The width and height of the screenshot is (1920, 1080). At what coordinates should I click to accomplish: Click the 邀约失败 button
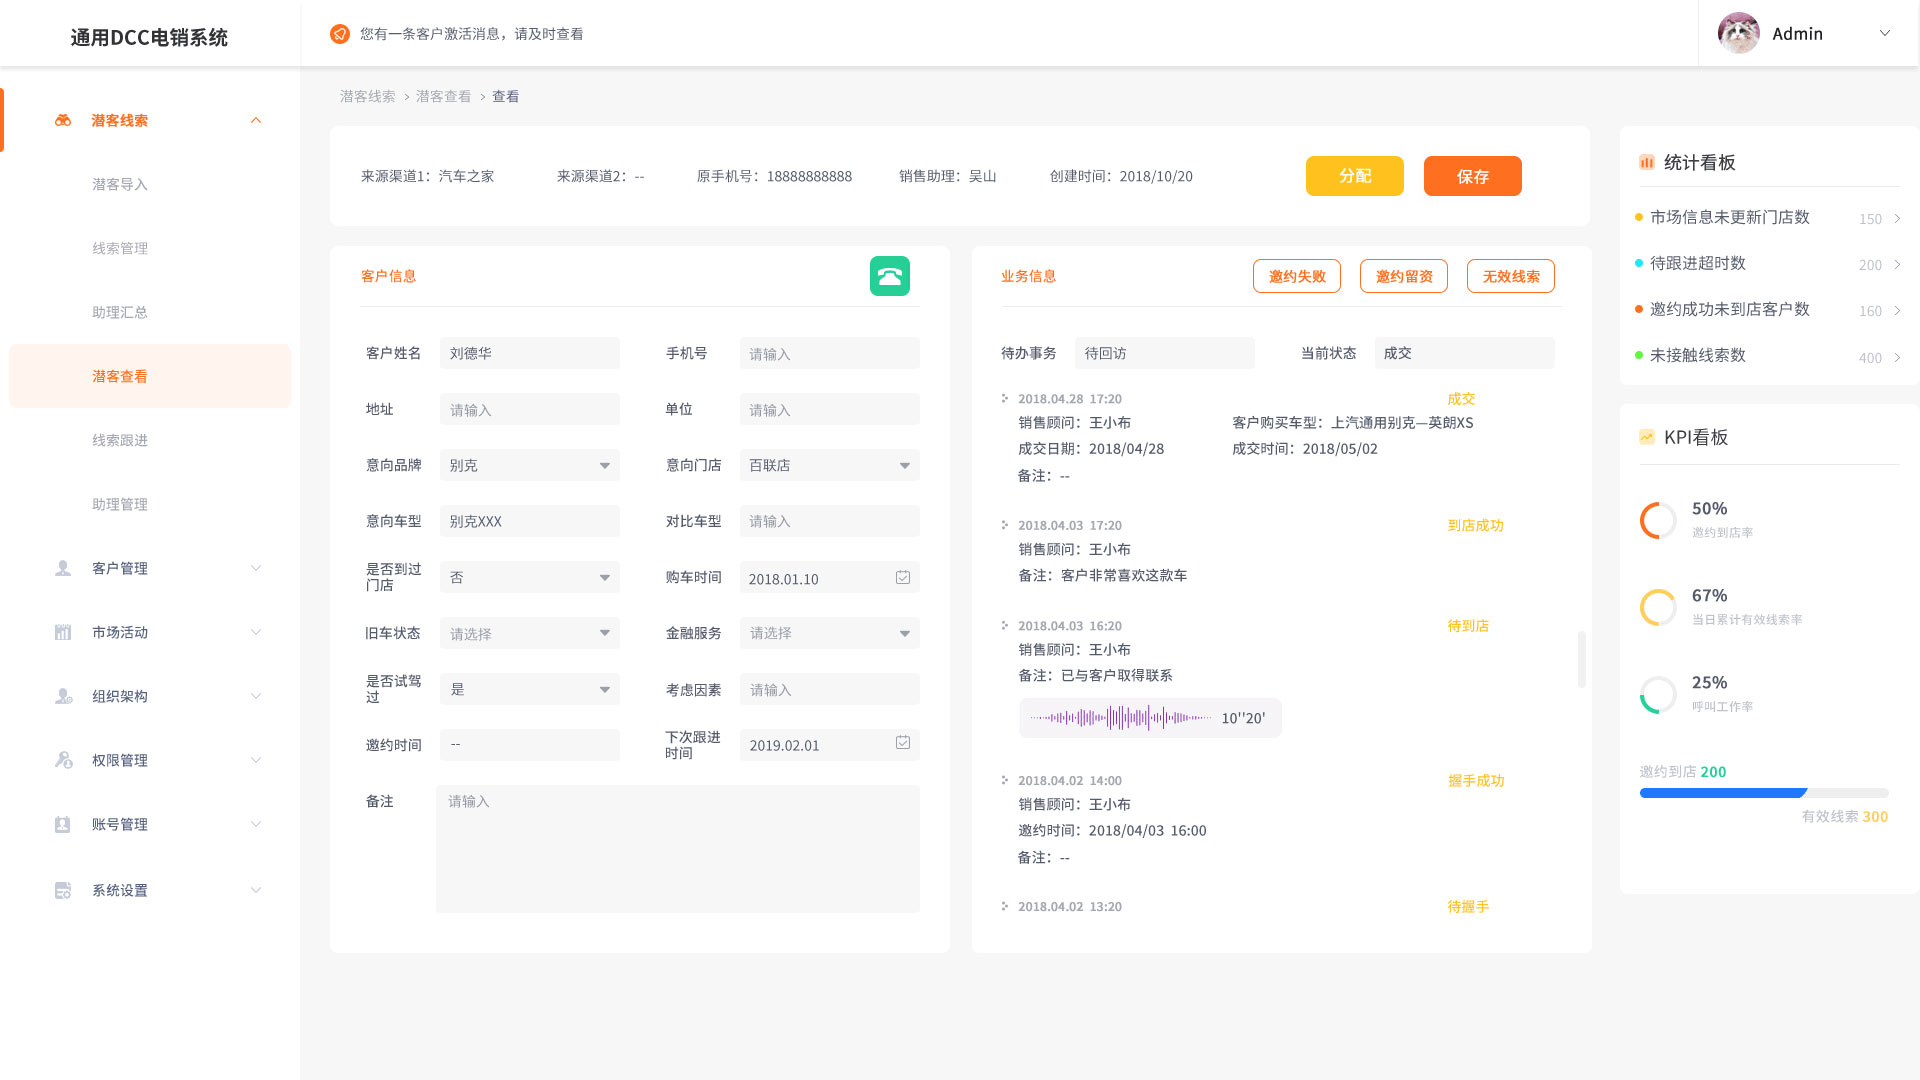[1296, 277]
